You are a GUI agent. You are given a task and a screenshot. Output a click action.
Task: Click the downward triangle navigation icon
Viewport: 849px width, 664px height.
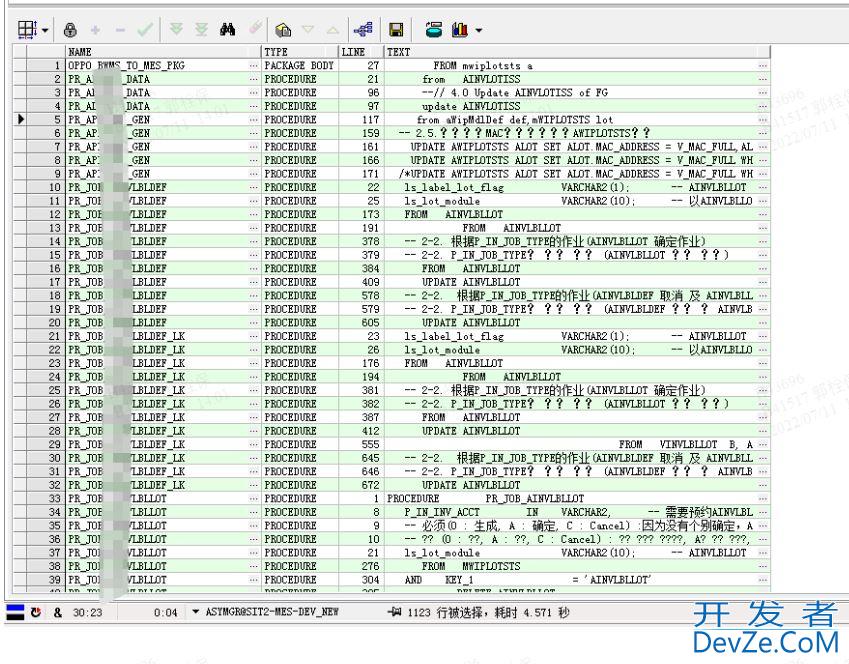(308, 30)
